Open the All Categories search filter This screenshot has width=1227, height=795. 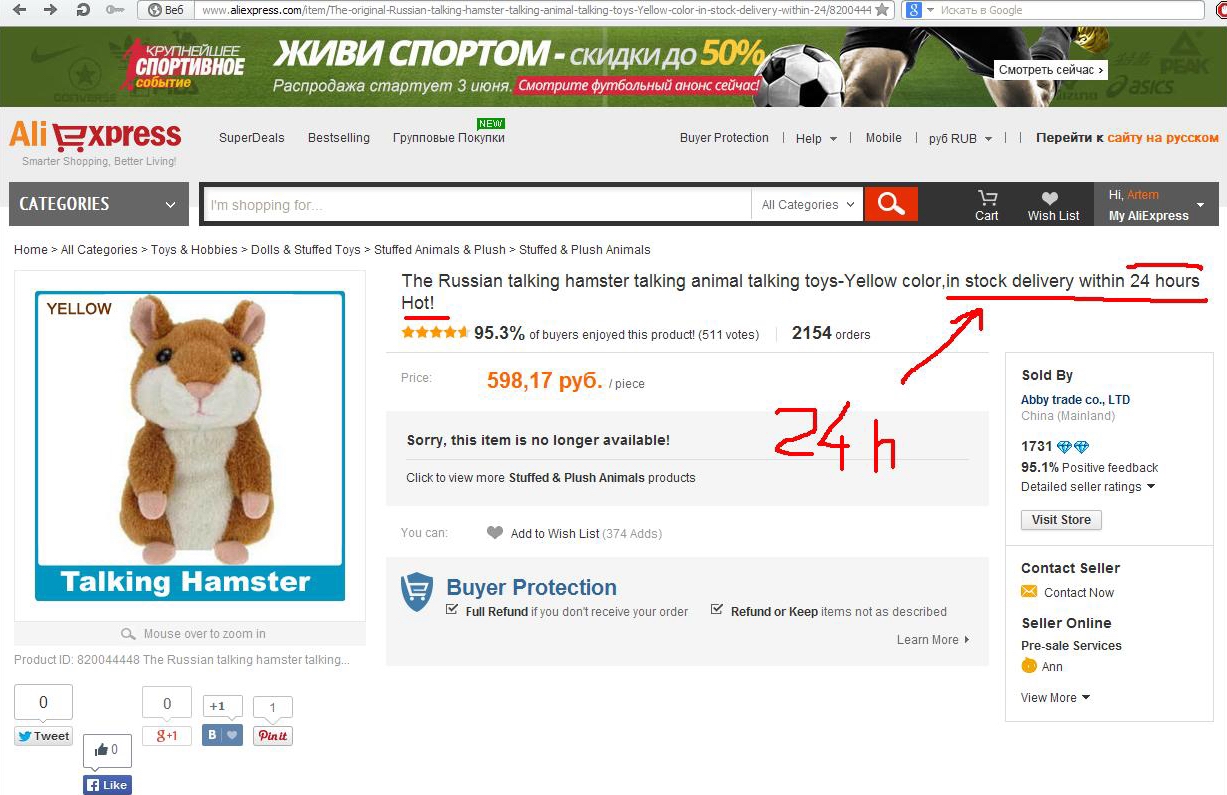point(808,205)
